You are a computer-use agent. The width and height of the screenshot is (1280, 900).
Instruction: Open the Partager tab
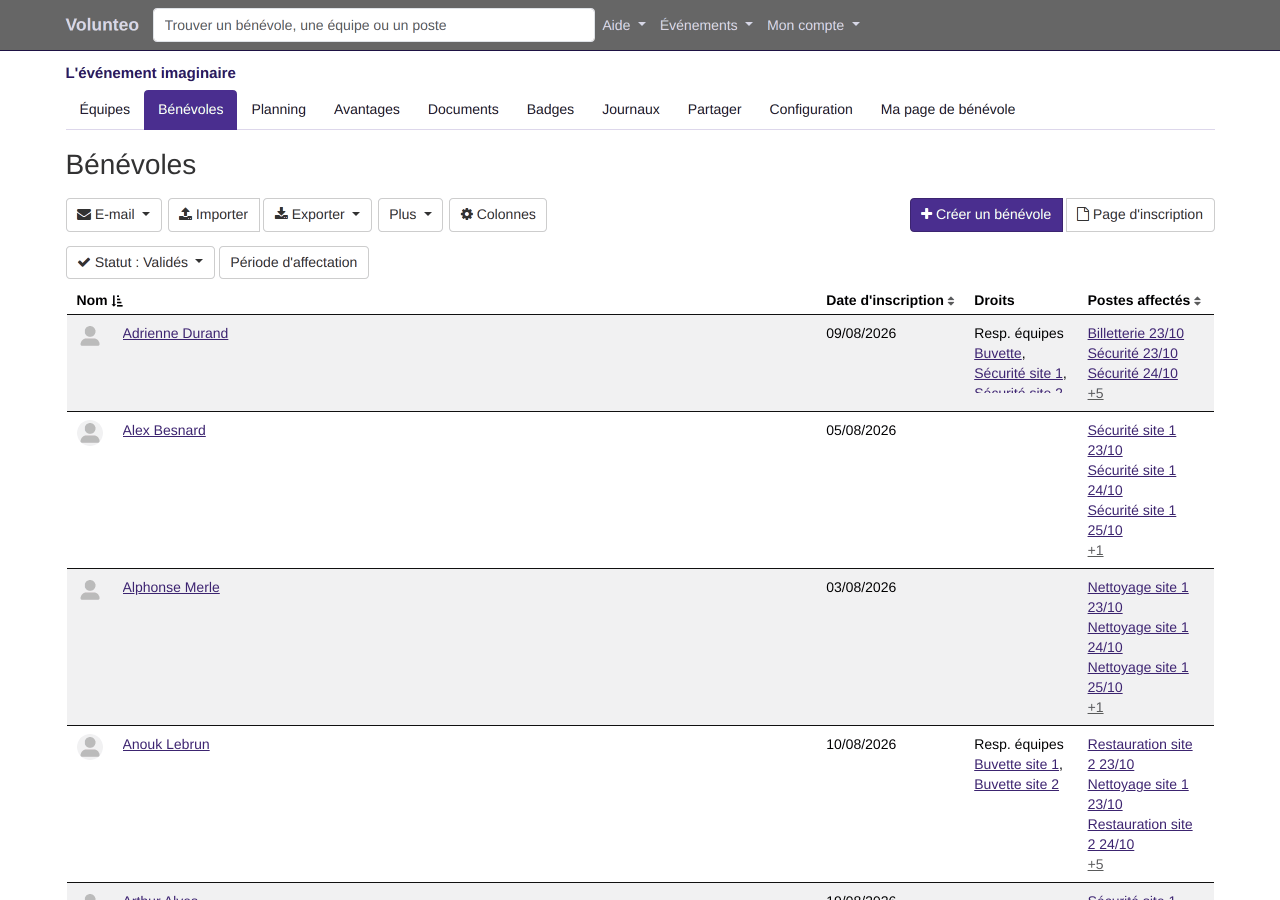click(x=715, y=110)
